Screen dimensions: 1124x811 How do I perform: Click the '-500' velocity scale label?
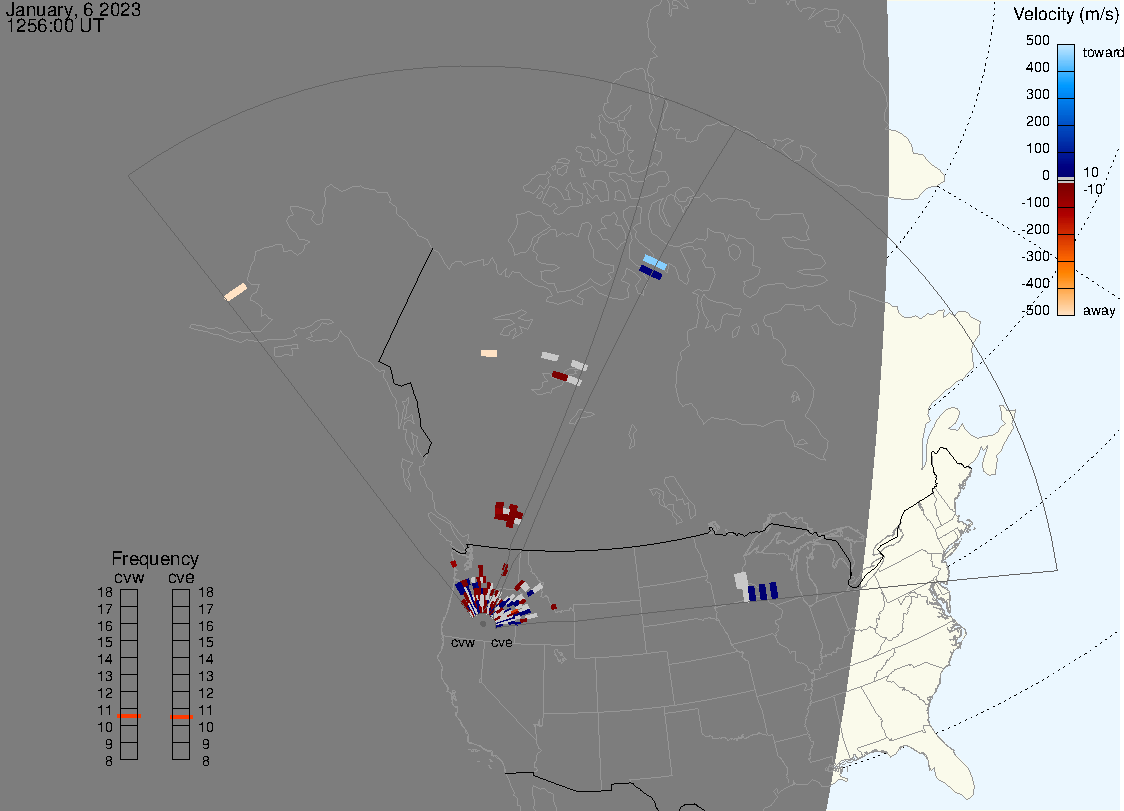(x=1035, y=310)
